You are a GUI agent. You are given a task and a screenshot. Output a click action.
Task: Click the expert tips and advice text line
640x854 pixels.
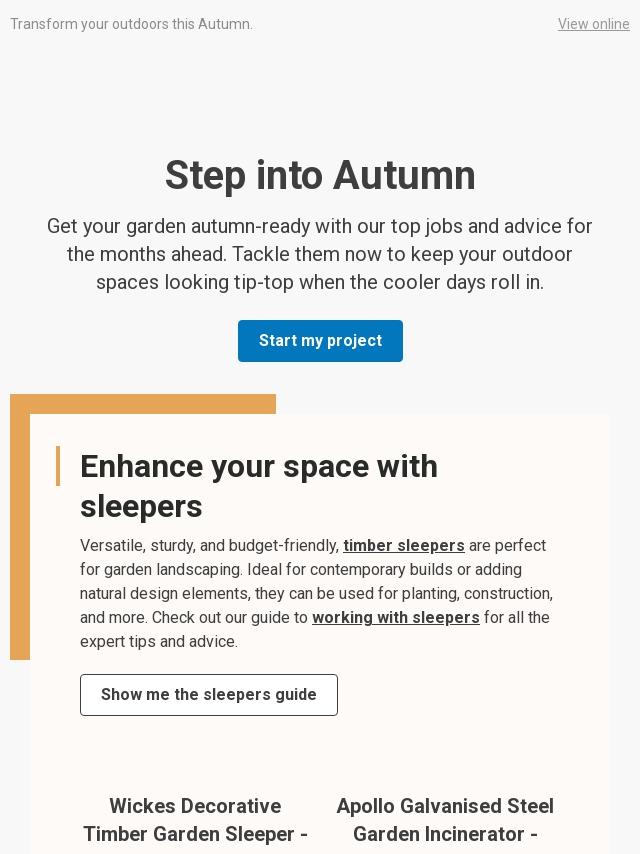pos(159,641)
